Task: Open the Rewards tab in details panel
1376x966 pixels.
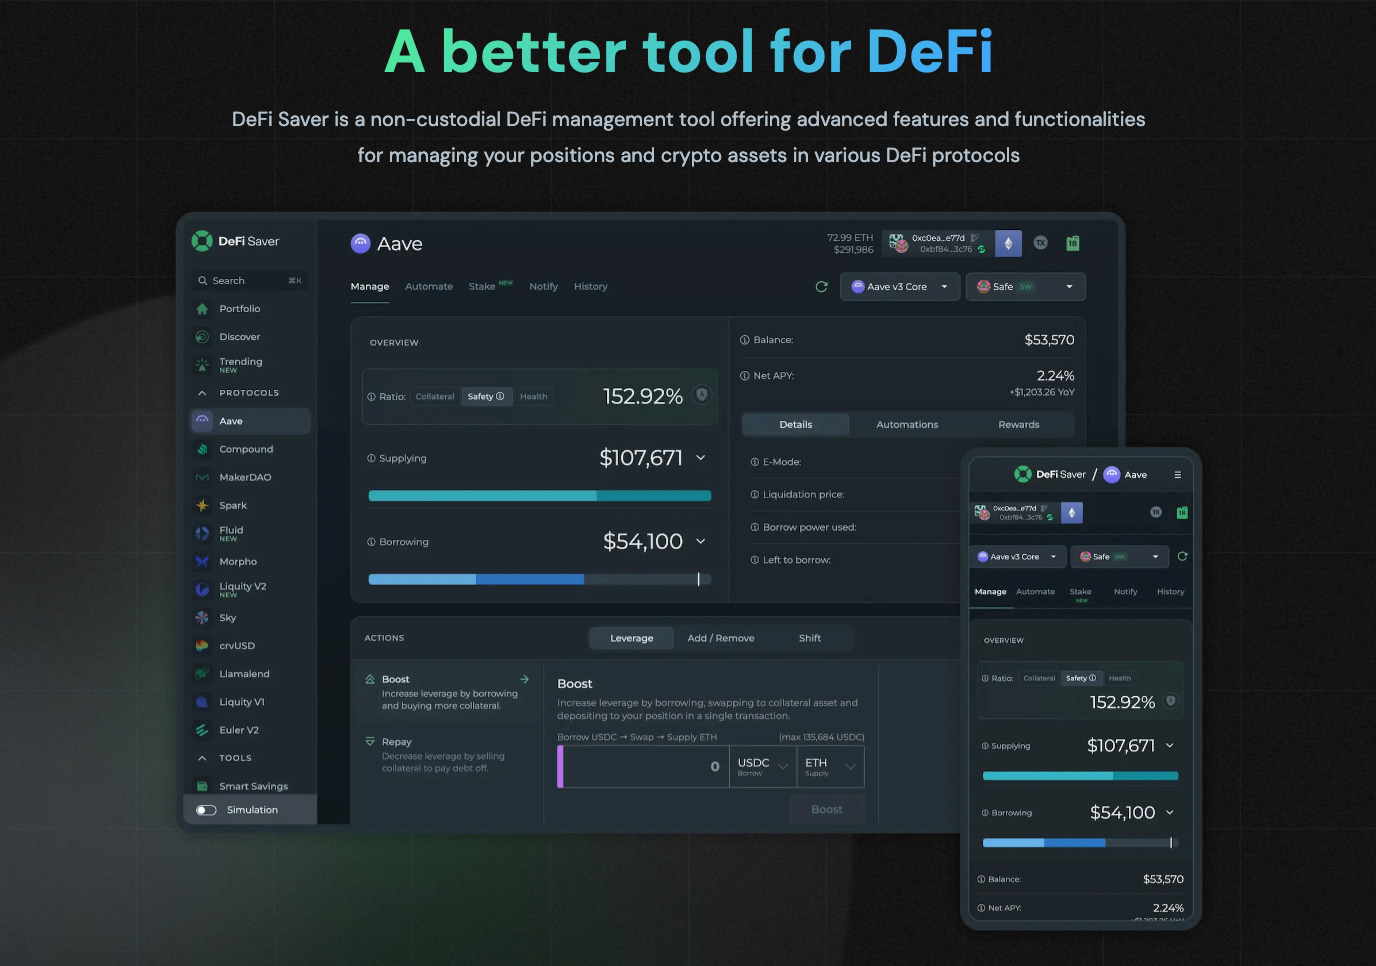Action: (x=1019, y=425)
